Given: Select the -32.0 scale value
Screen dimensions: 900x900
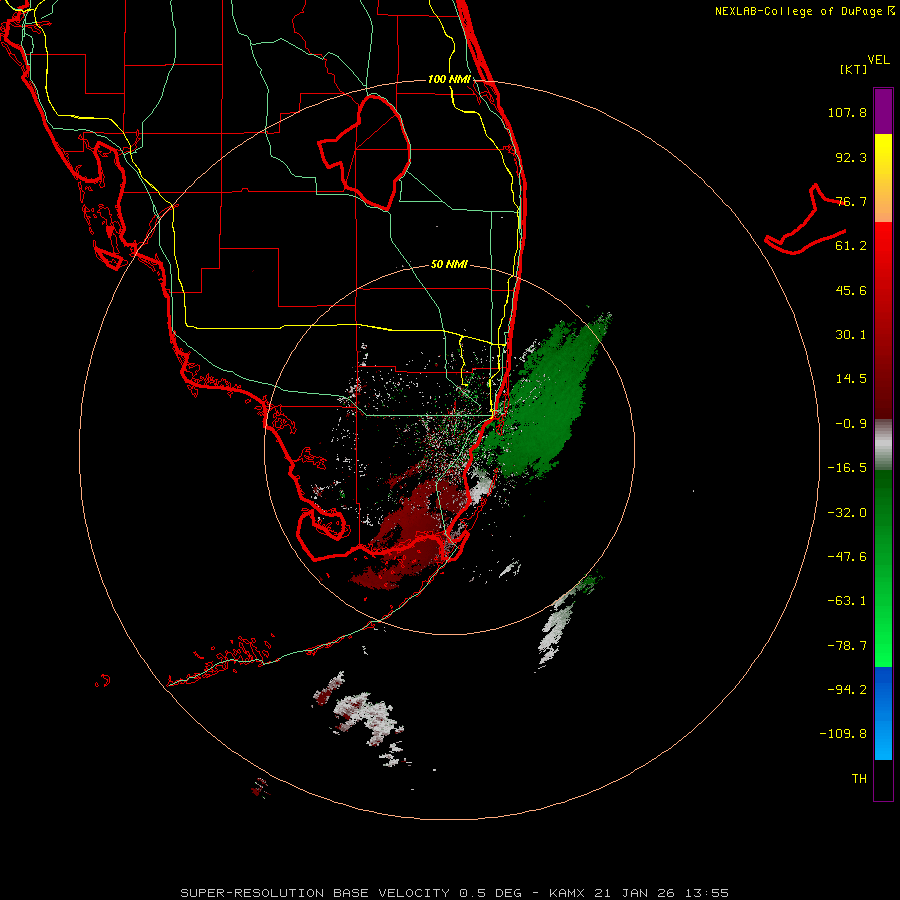Looking at the screenshot, I should 847,513.
